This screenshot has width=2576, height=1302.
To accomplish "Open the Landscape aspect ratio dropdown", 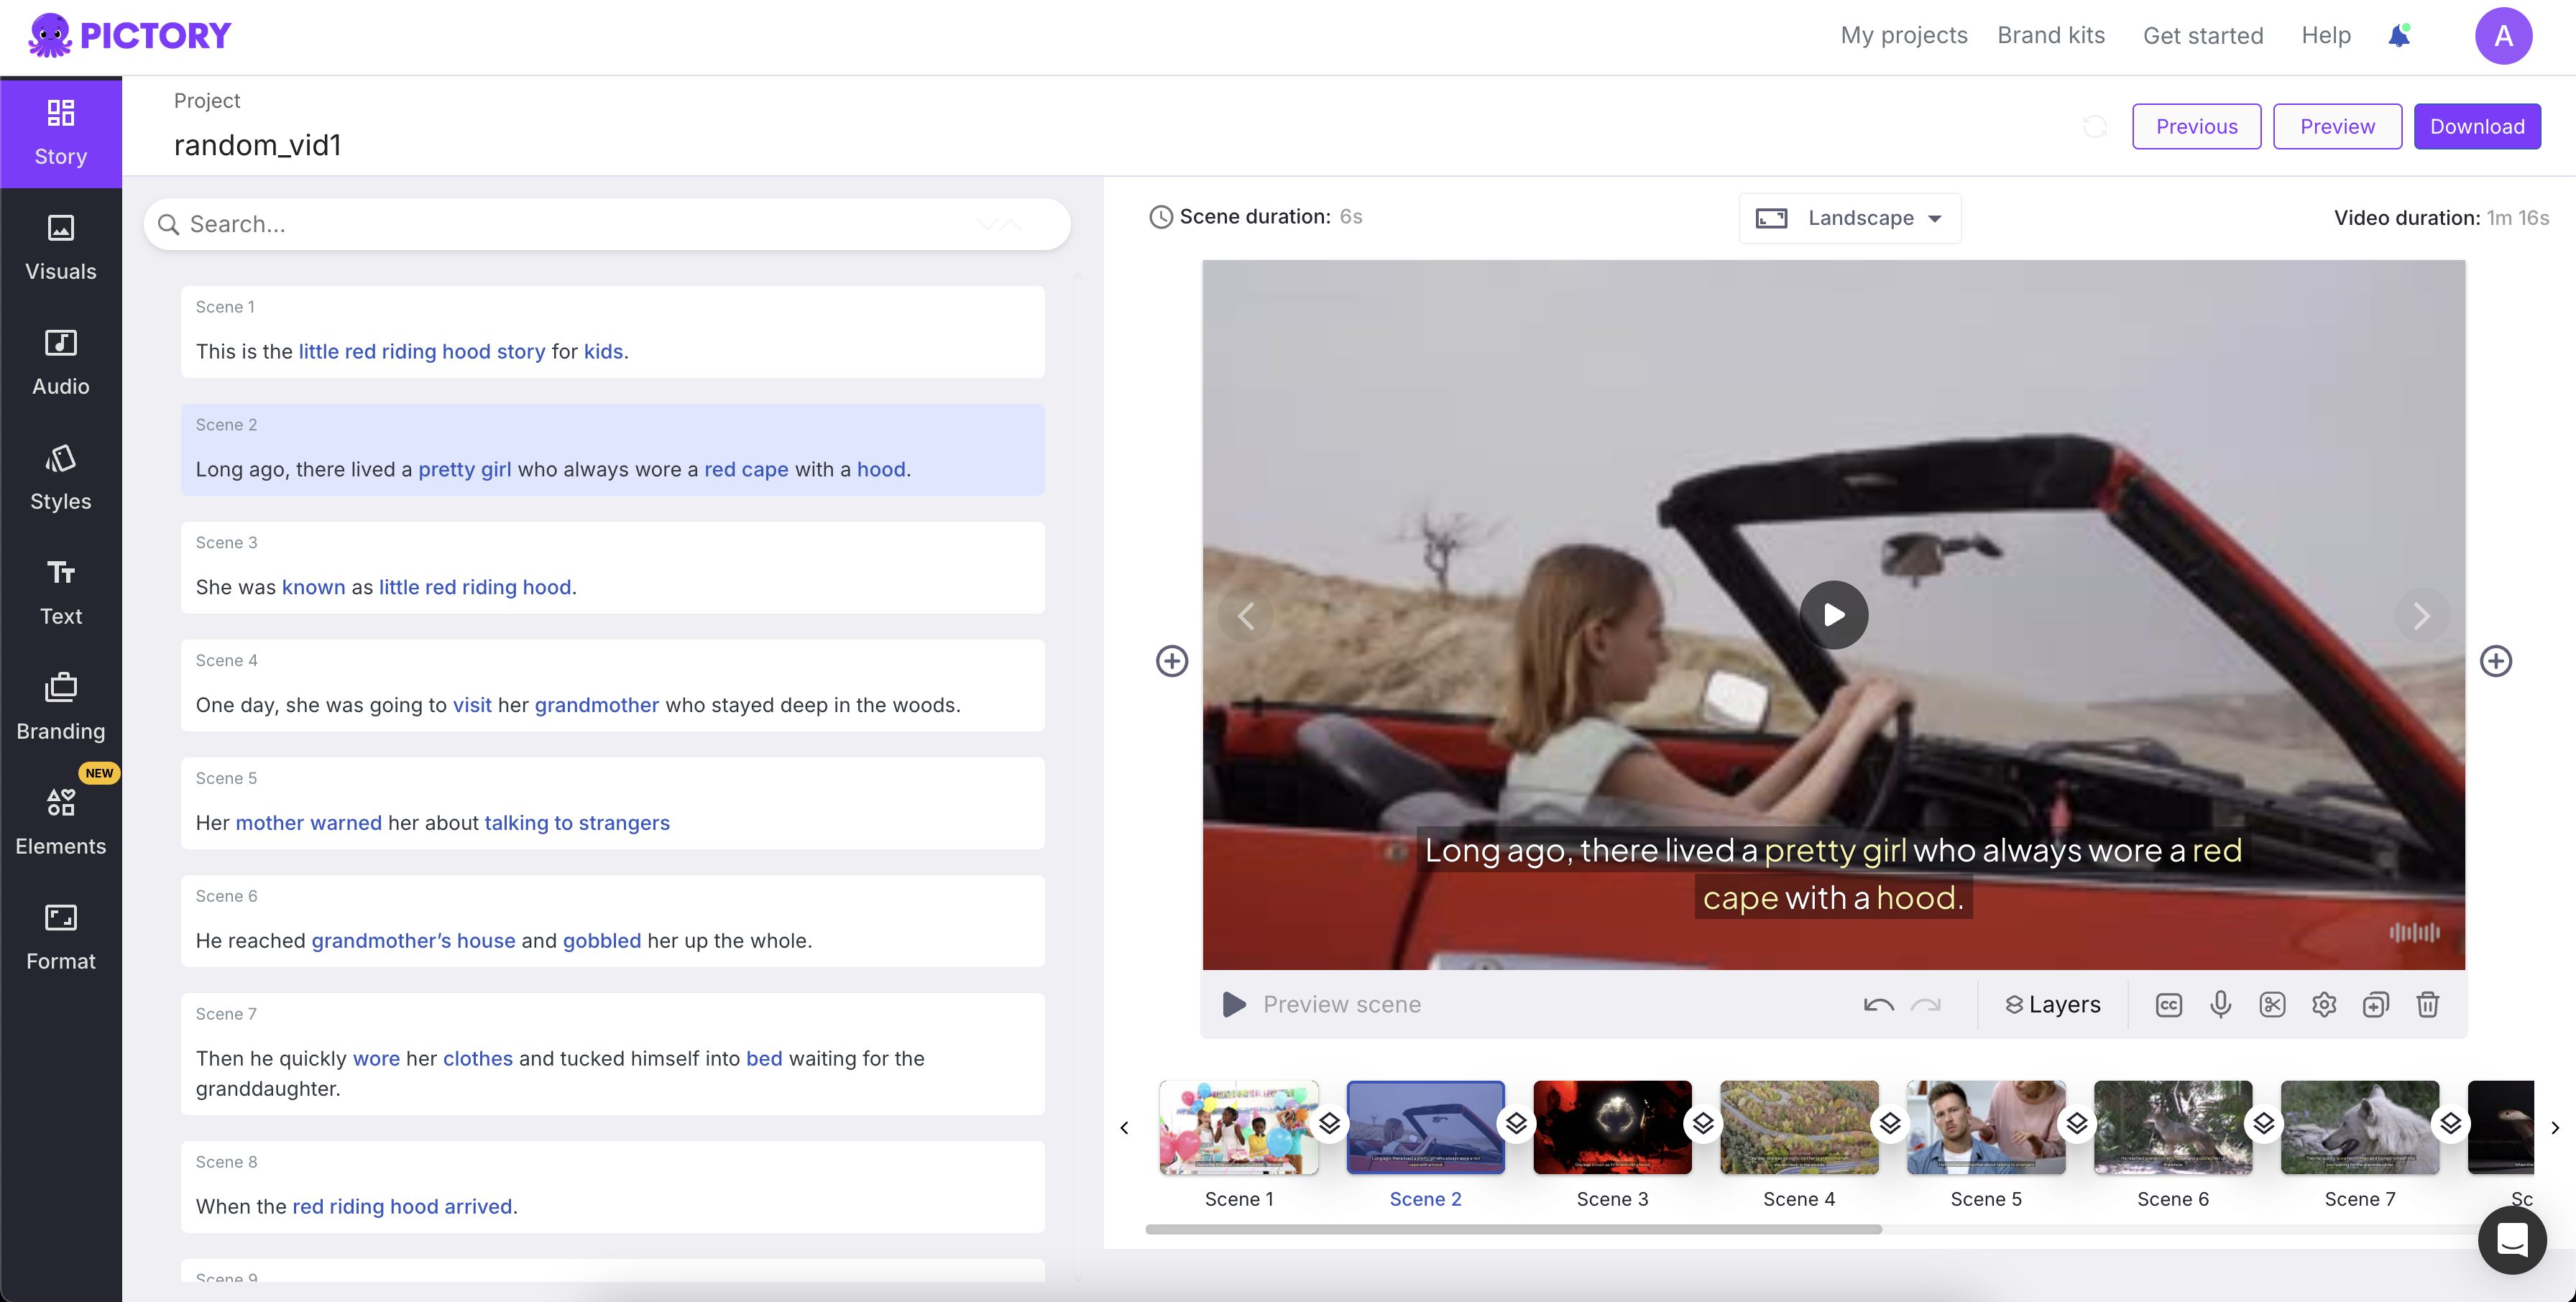I will pyautogui.click(x=1850, y=218).
